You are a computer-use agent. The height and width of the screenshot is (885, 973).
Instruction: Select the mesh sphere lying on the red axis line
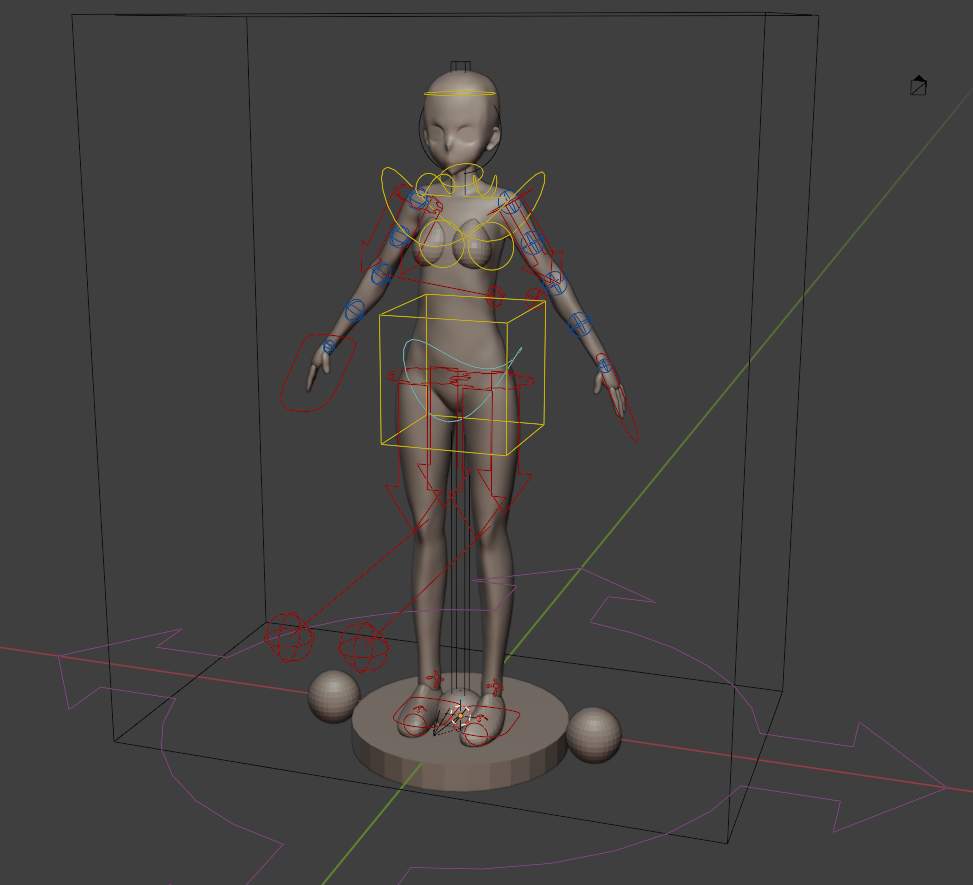[594, 735]
